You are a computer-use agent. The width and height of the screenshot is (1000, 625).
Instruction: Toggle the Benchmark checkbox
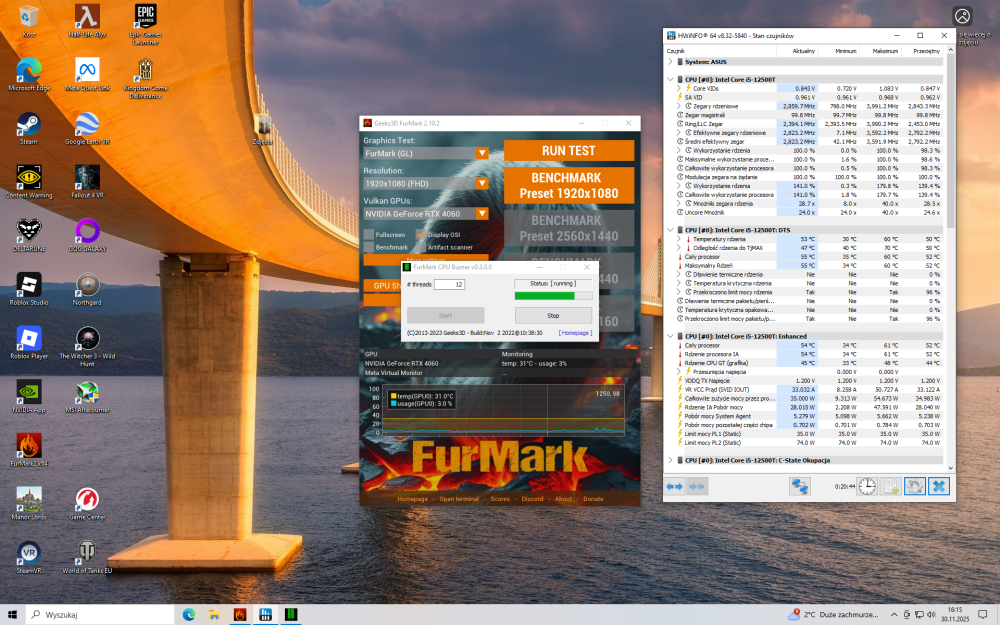click(x=369, y=246)
